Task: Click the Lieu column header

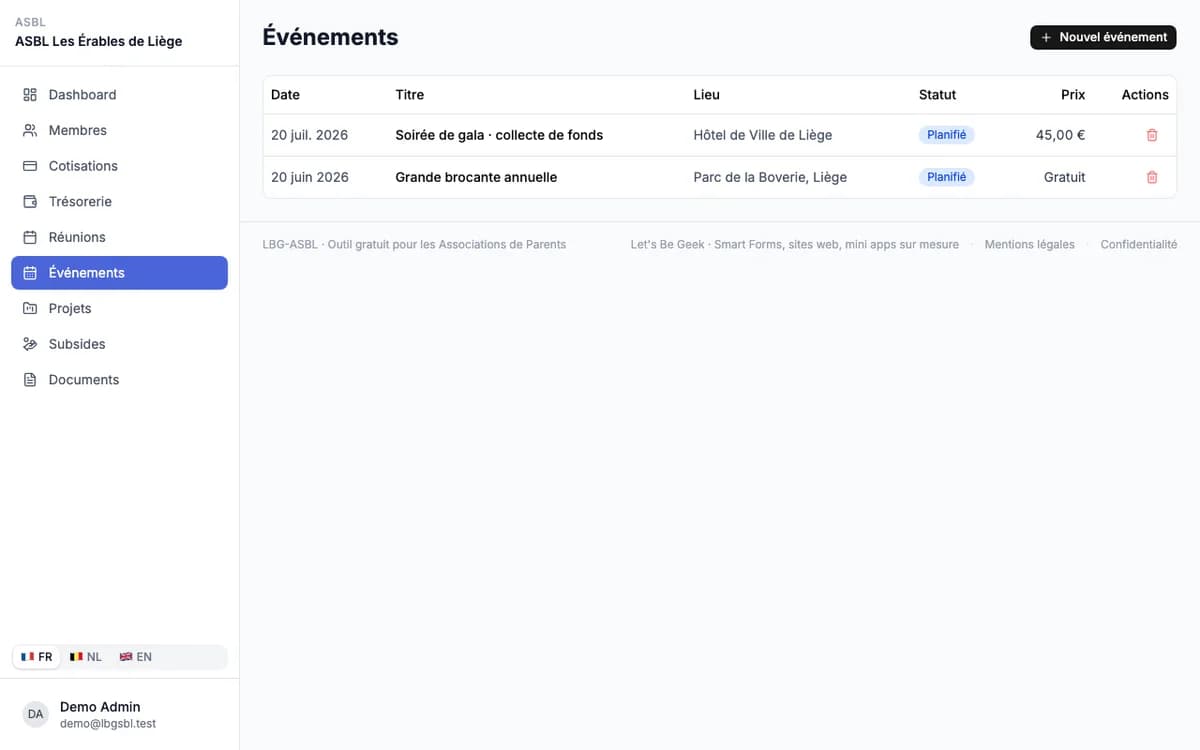Action: point(706,95)
